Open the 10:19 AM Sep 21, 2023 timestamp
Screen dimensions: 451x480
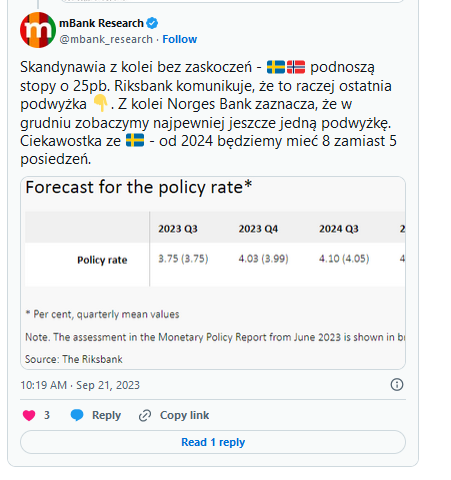tap(80, 385)
